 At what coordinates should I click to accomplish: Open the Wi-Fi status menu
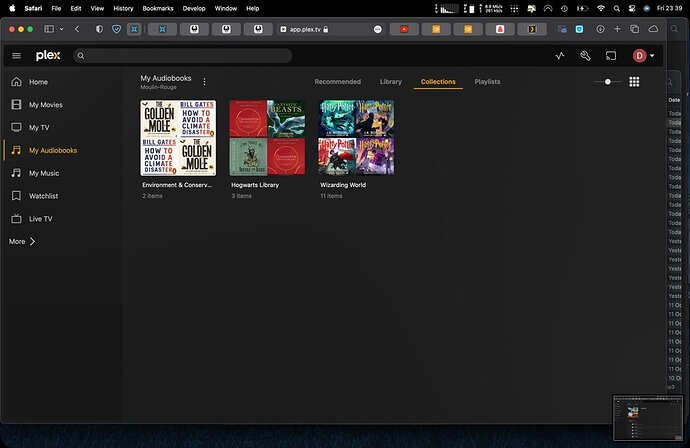coord(601,8)
